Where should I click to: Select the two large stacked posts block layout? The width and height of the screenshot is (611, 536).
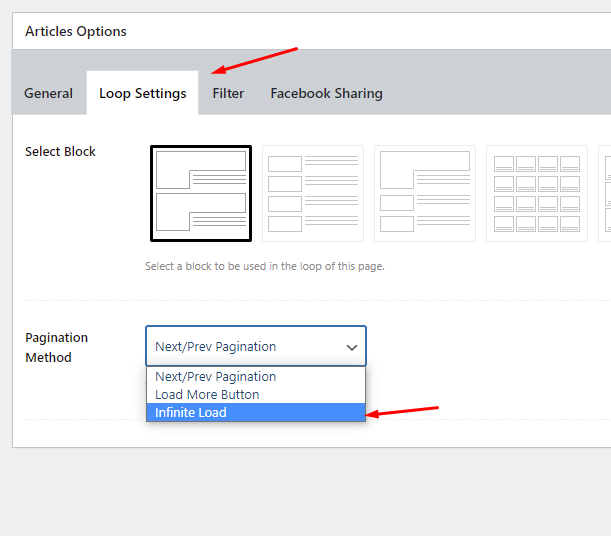pyautogui.click(x=201, y=194)
